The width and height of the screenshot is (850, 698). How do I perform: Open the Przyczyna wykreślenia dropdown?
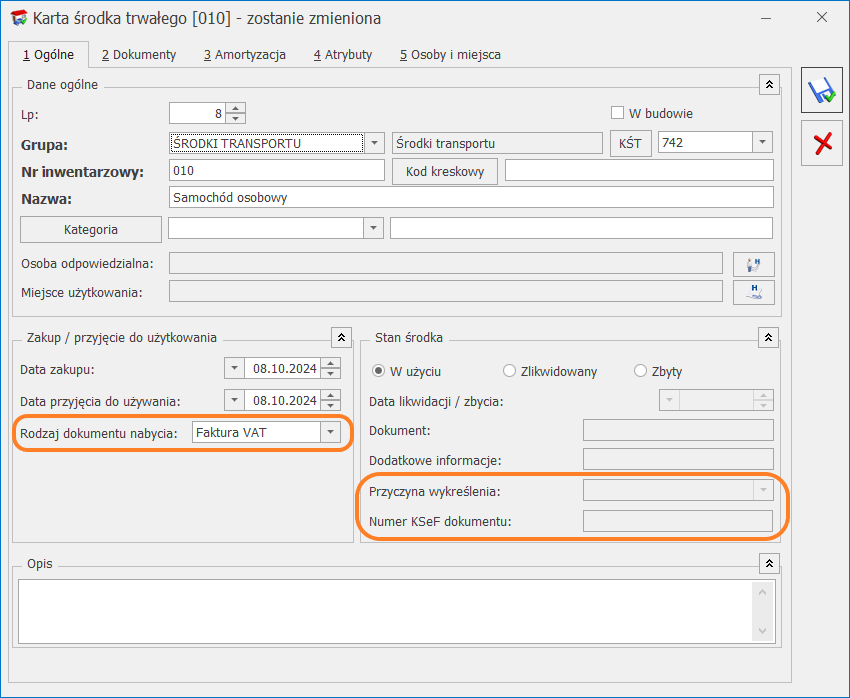763,490
